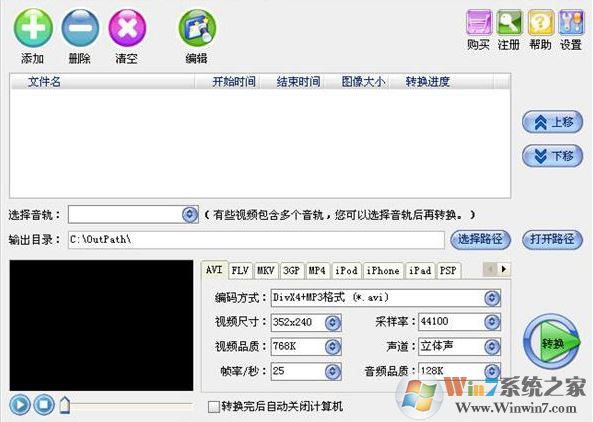Click the 图像大小 column header
Screen dimensions: 593x422
358,82
